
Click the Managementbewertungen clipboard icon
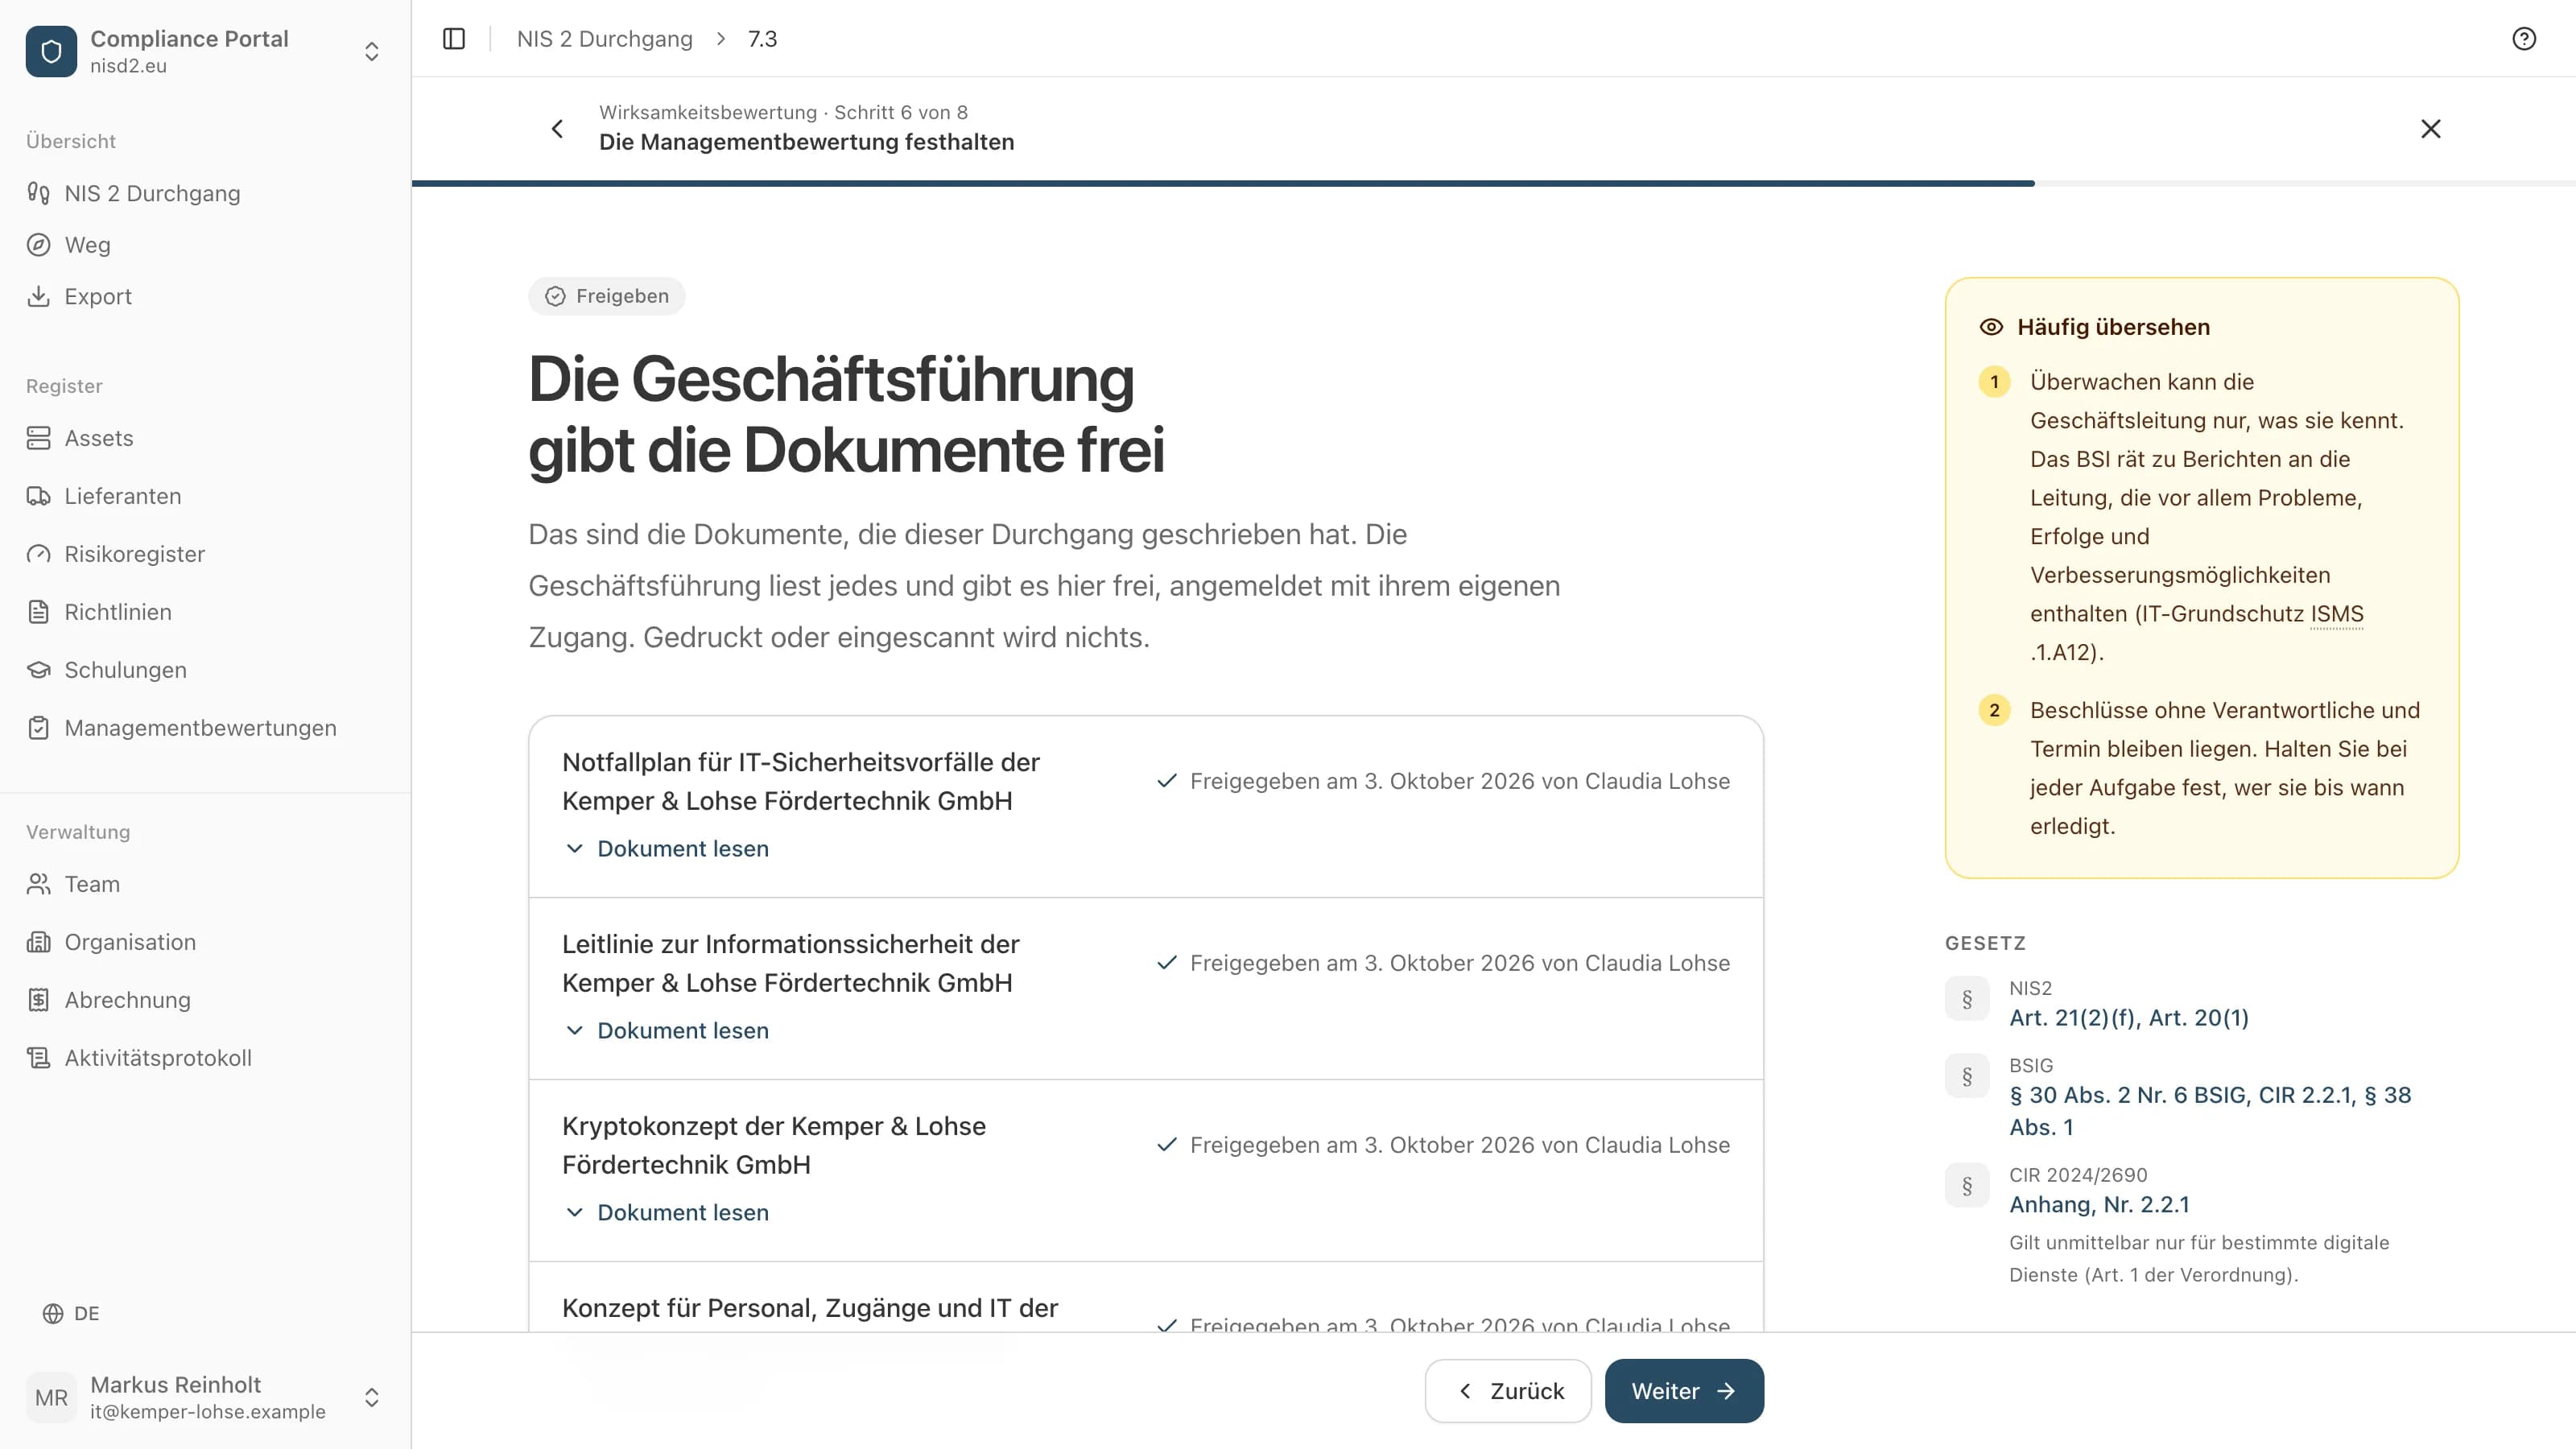(x=38, y=728)
